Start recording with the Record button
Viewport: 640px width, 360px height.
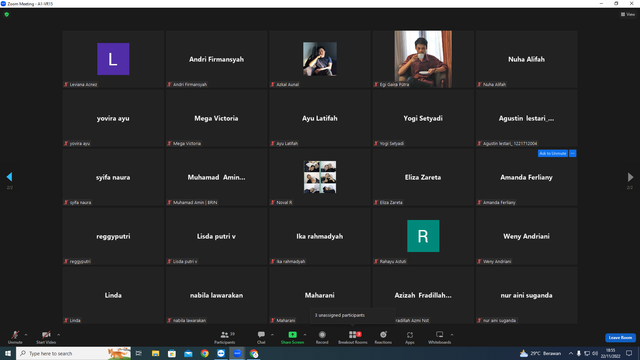point(322,337)
